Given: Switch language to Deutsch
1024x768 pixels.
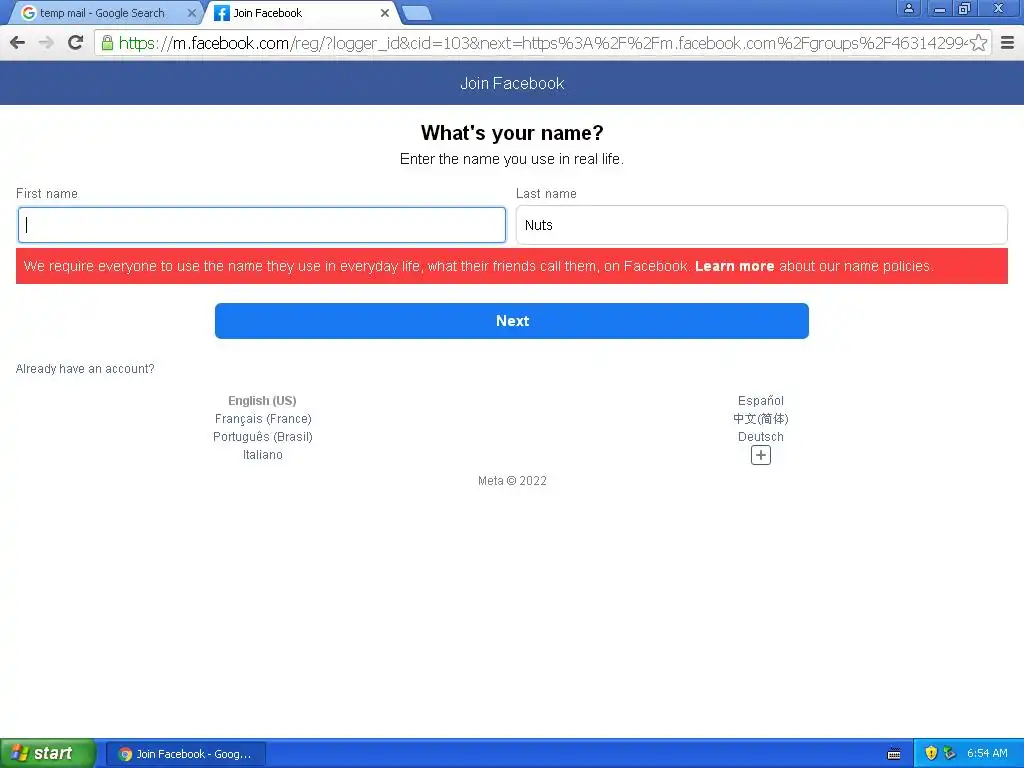Looking at the screenshot, I should click(x=761, y=437).
